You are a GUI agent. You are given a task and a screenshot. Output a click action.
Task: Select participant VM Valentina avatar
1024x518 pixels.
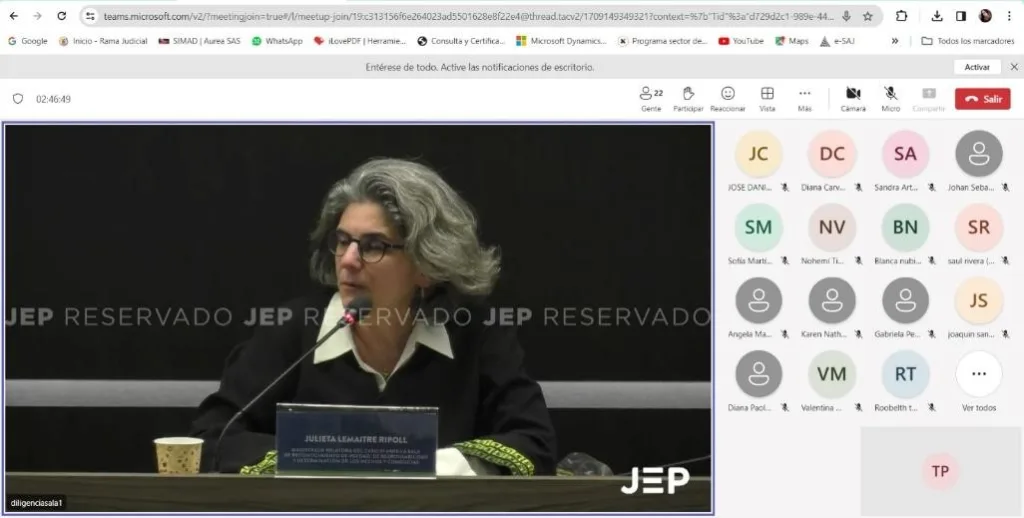point(832,374)
